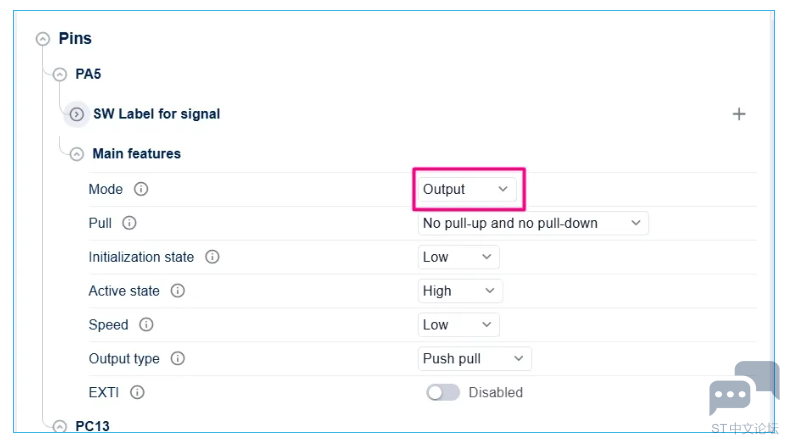Collapse the Pins section
The height and width of the screenshot is (444, 788).
tap(43, 39)
